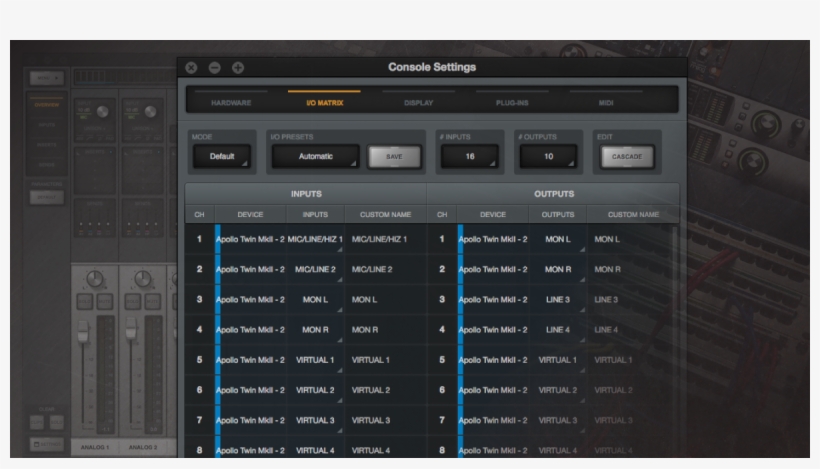Click input row 6 device Apollo Twin MkII - 2
Screen dimensions: 820x469
(x=250, y=390)
